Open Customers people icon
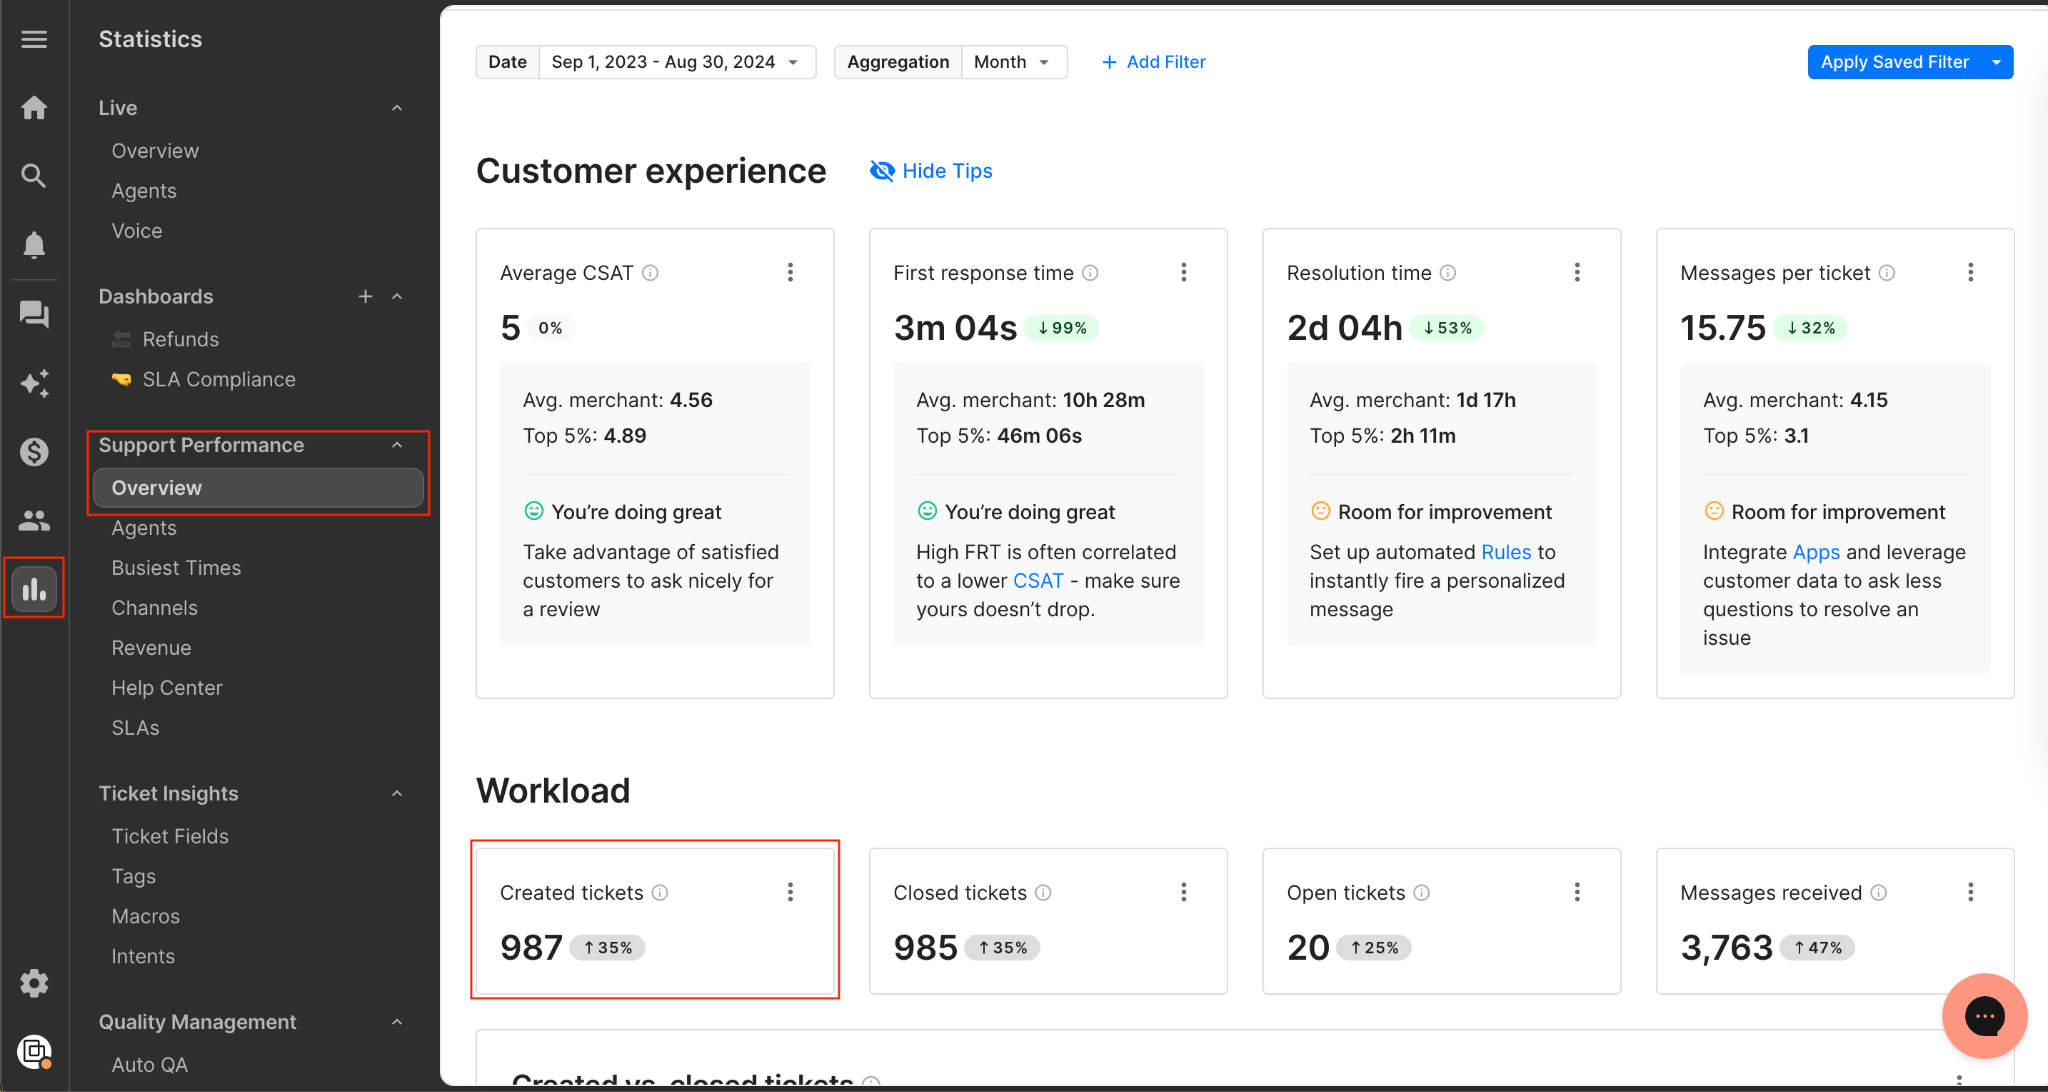Screen dimensions: 2048x1092 point(34,520)
